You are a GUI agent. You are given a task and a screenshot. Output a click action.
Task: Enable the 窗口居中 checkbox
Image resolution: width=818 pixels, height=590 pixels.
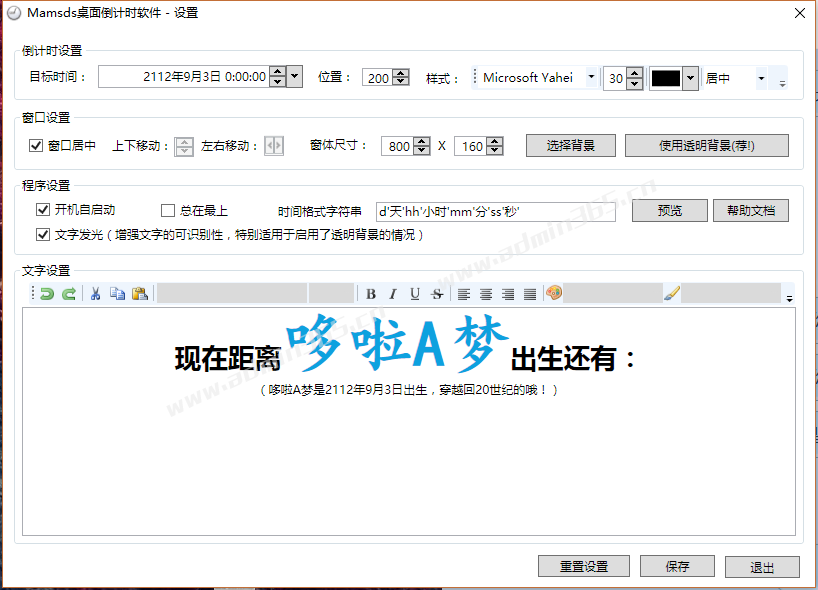tap(35, 146)
